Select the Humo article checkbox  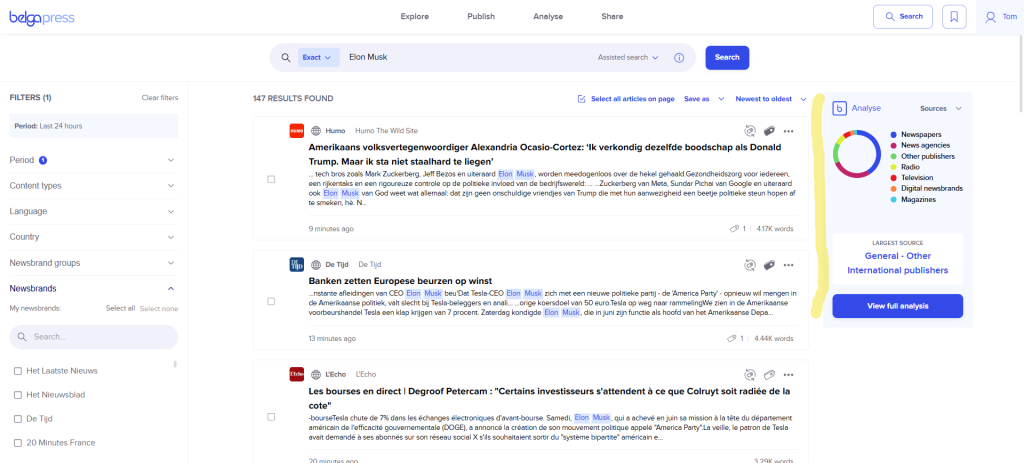coord(271,180)
